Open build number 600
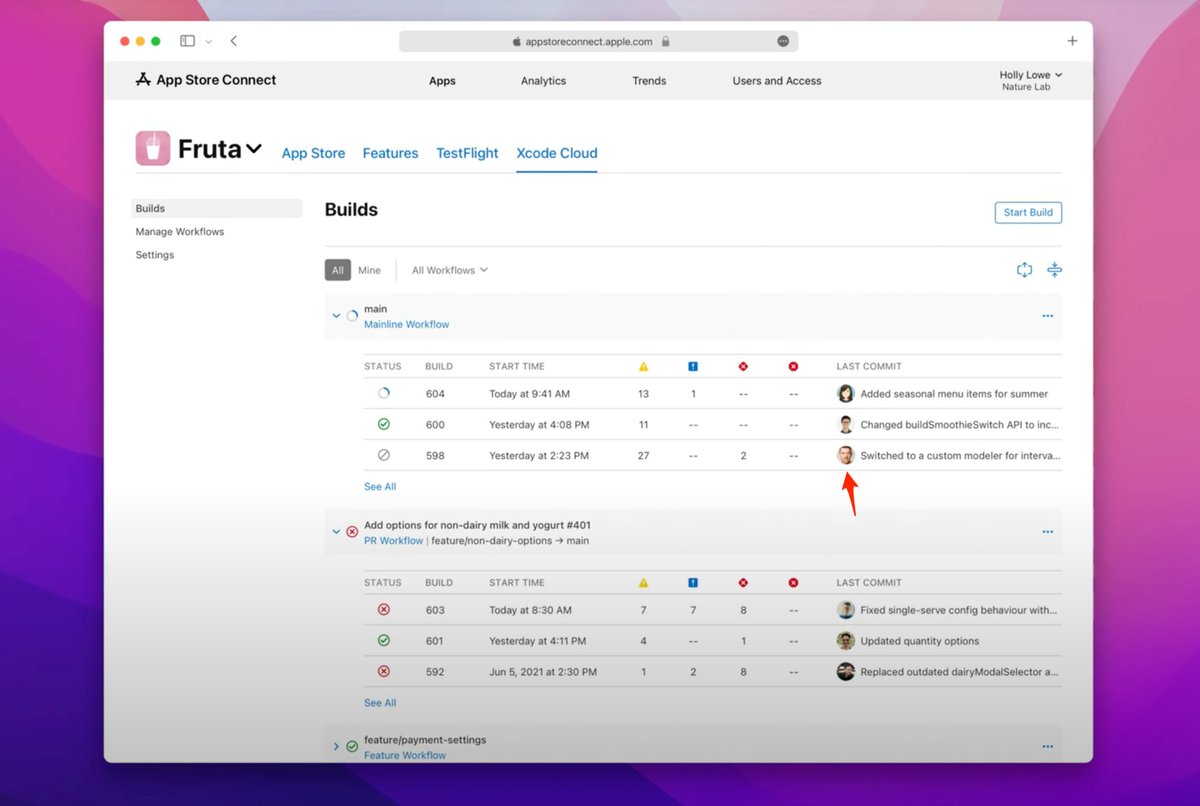The height and width of the screenshot is (806, 1200). click(435, 425)
